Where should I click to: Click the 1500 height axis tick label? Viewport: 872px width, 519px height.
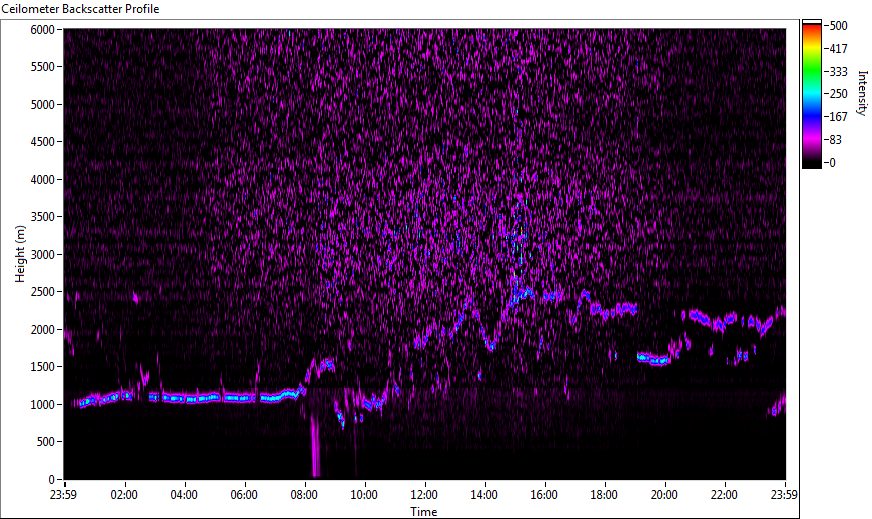(x=42, y=367)
